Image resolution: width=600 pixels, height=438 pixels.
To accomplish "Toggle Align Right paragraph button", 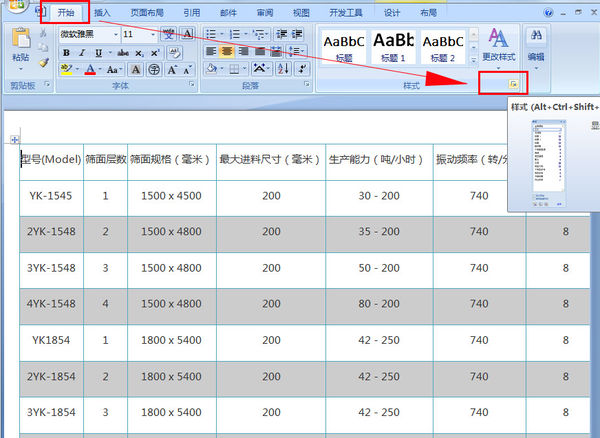I will pyautogui.click(x=243, y=51).
